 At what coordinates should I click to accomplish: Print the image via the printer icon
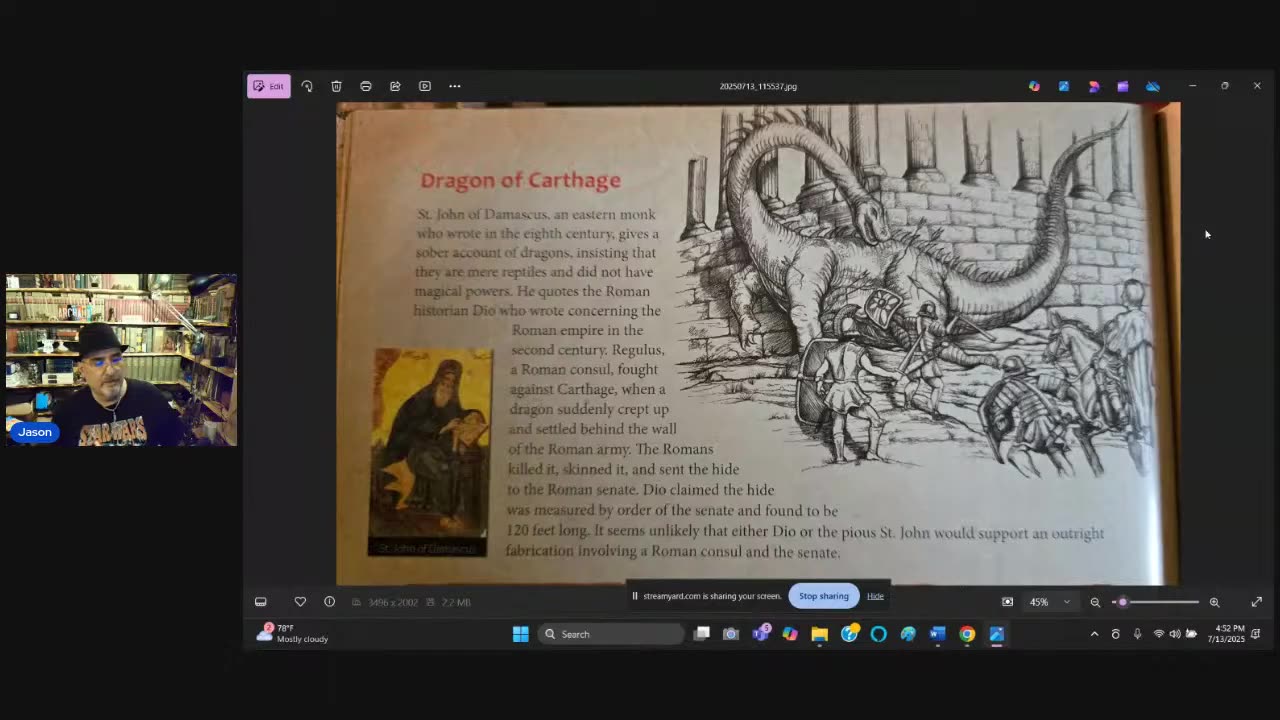click(x=366, y=86)
